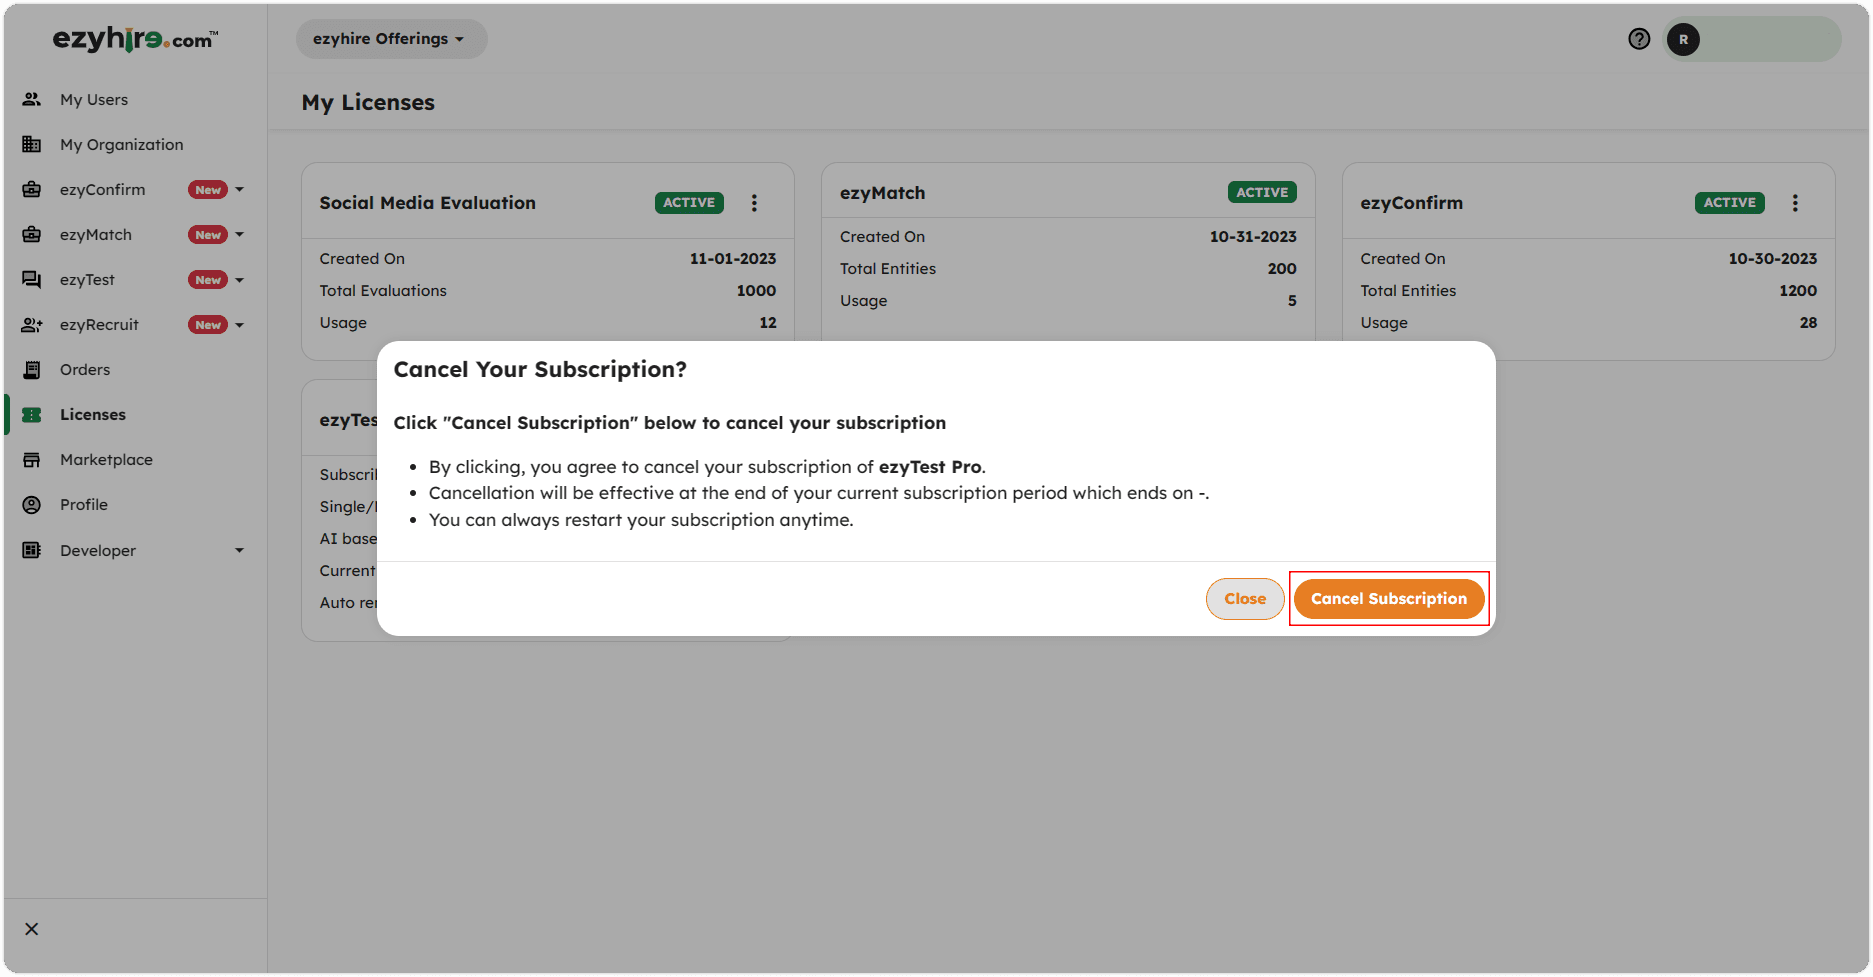Viewport: 1873px width, 977px height.
Task: Click the Profile person icon
Action: pos(32,504)
